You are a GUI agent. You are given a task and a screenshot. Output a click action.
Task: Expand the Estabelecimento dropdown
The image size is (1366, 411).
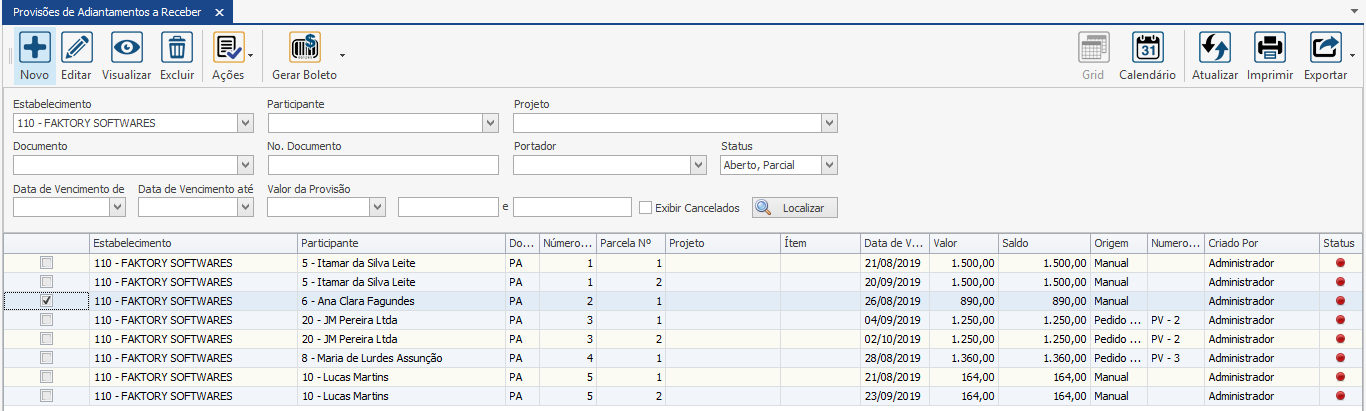[246, 123]
